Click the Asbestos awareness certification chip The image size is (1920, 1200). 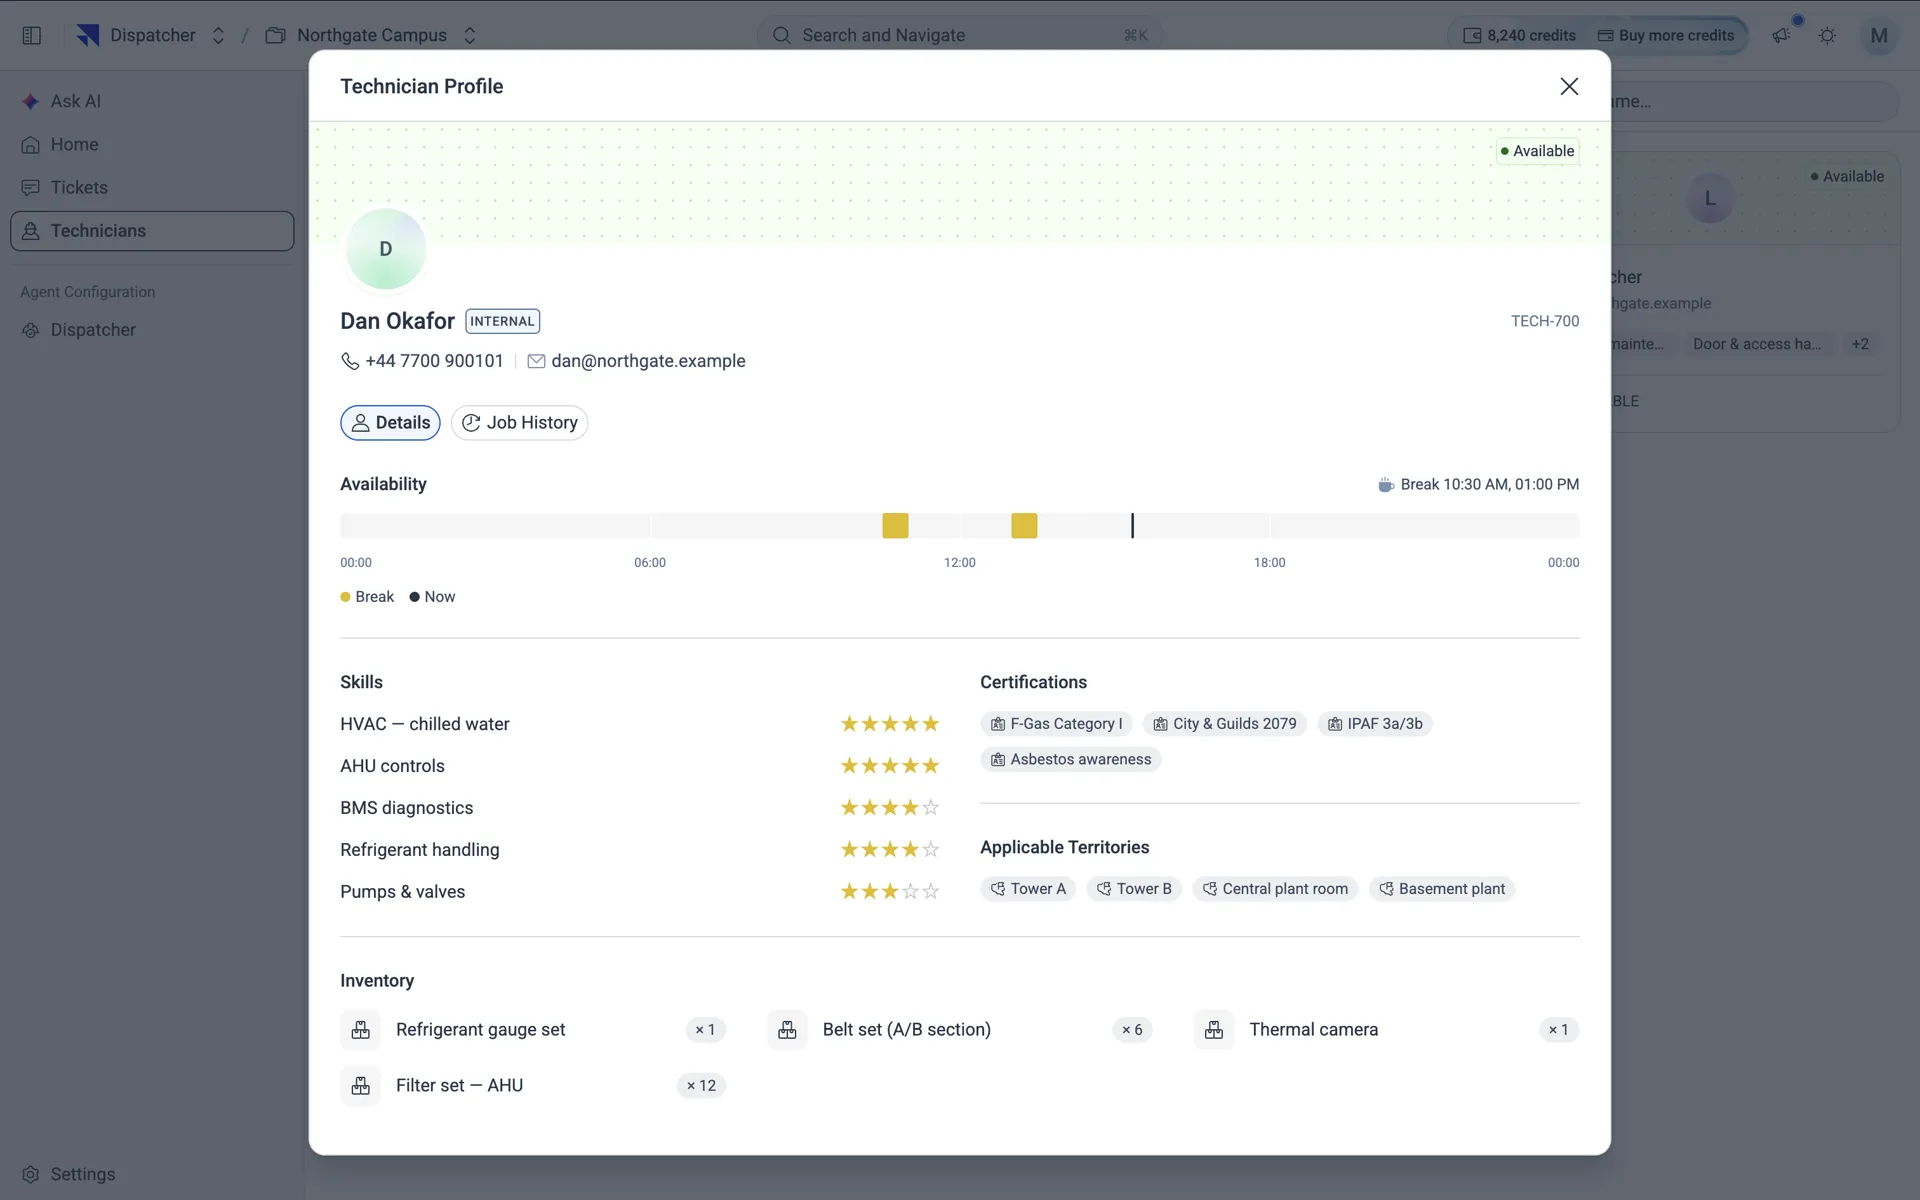coord(1071,760)
